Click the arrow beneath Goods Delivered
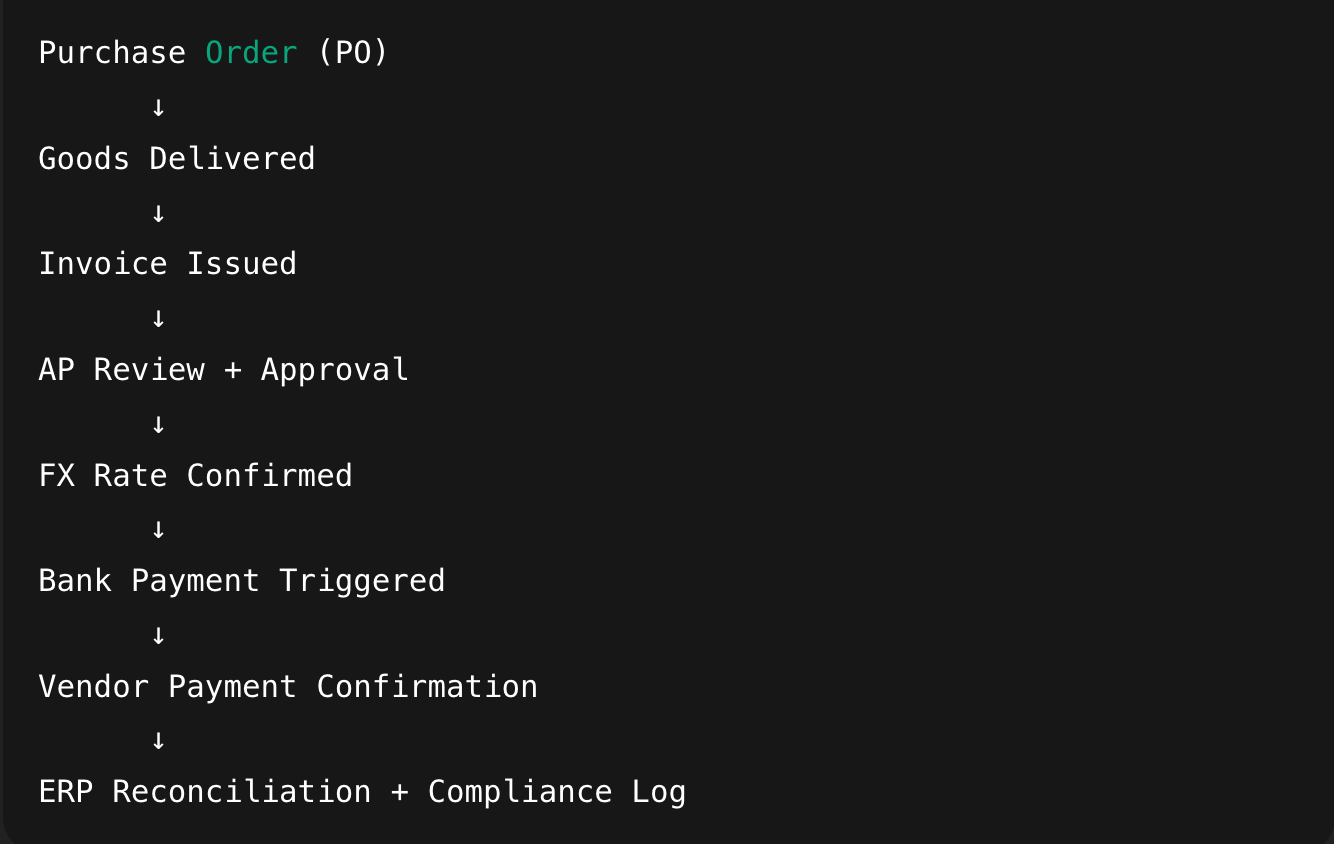This screenshot has height=844, width=1334. [158, 212]
